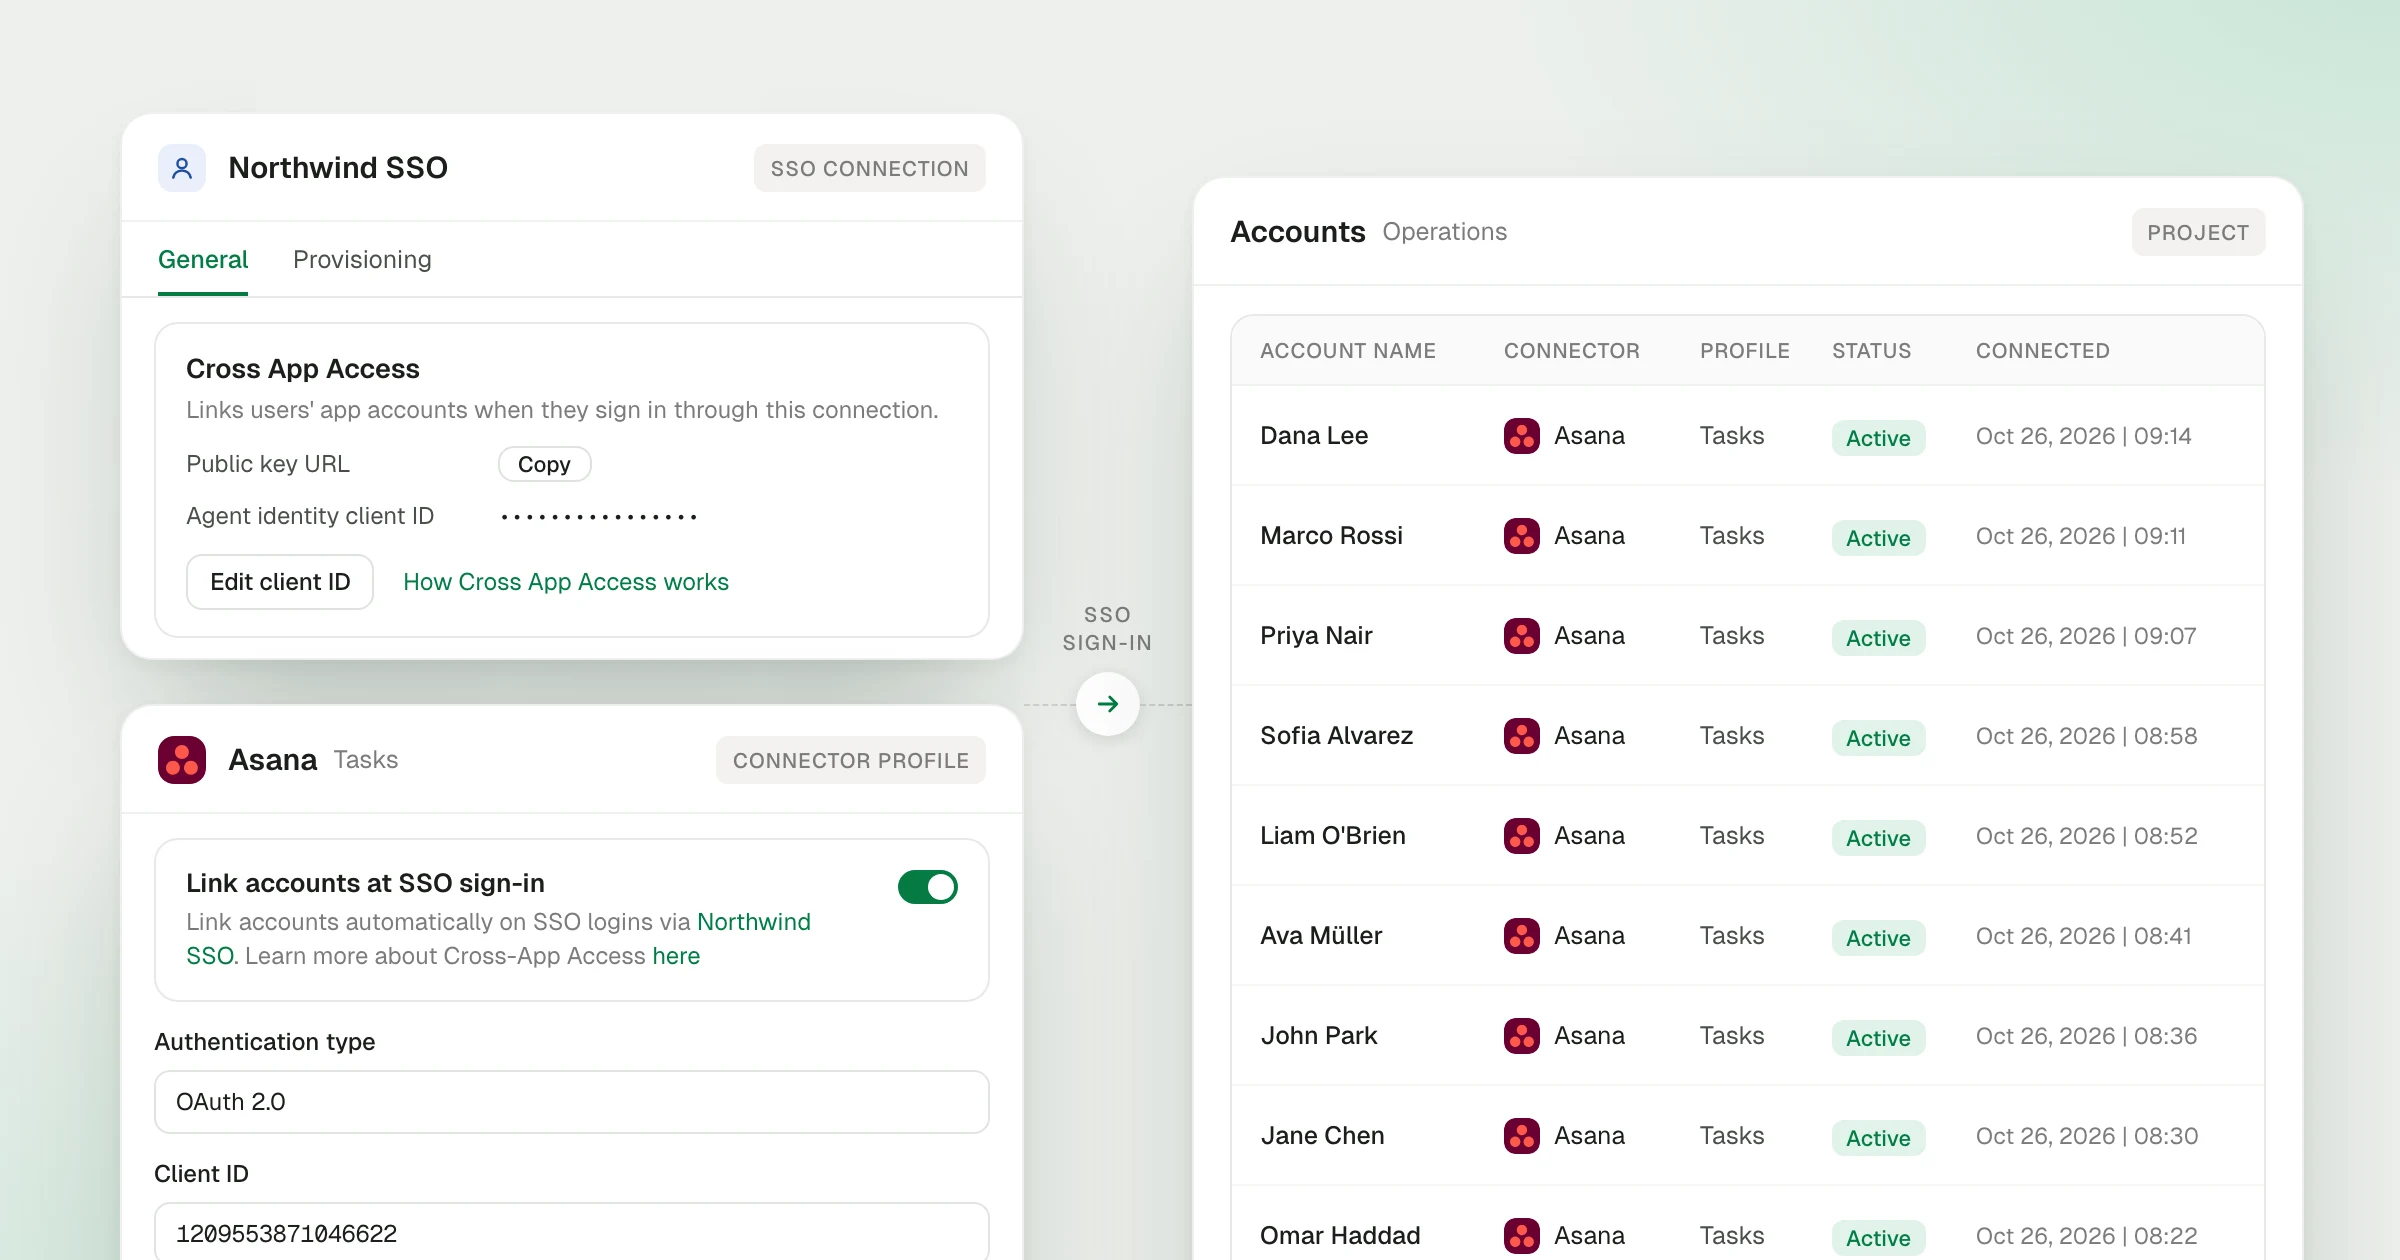The height and width of the screenshot is (1260, 2400).
Task: Click Asana icon in Marco Rossi row
Action: [1522, 536]
